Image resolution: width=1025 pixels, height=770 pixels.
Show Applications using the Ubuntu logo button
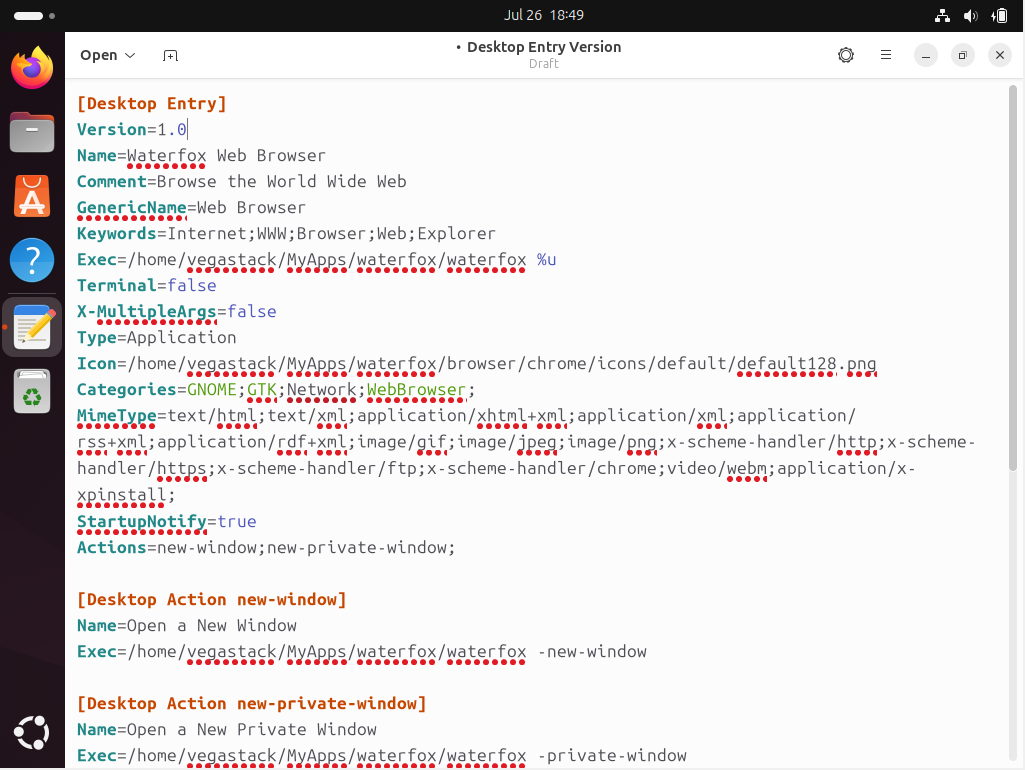click(x=32, y=732)
